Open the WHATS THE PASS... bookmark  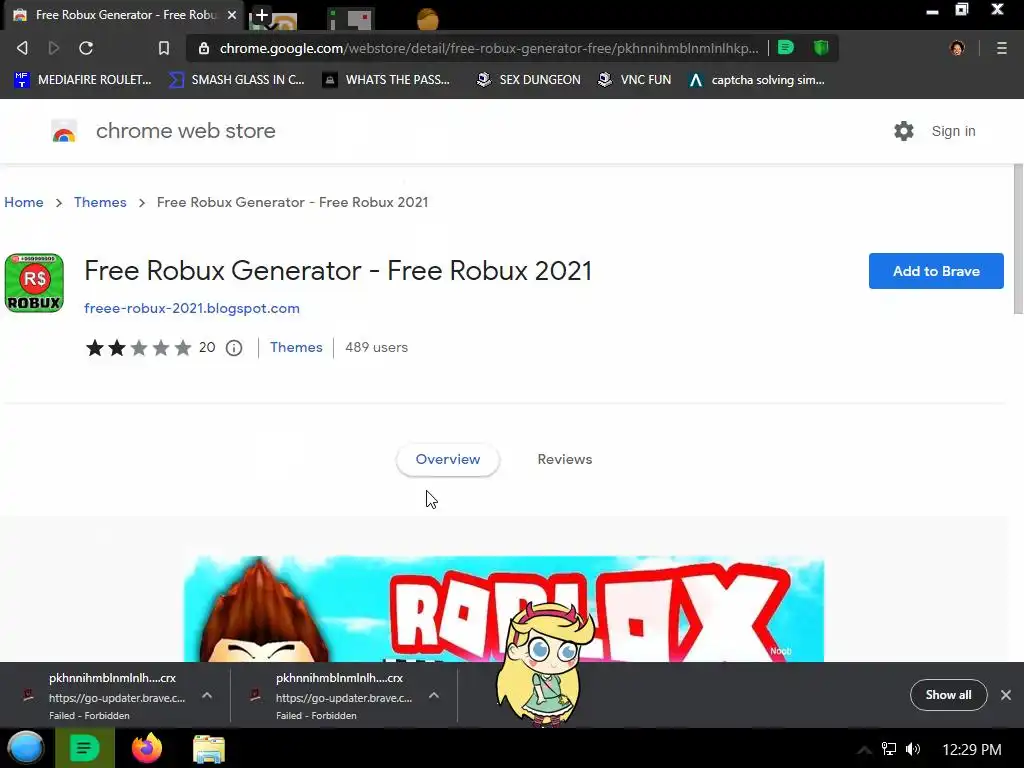[x=387, y=80]
